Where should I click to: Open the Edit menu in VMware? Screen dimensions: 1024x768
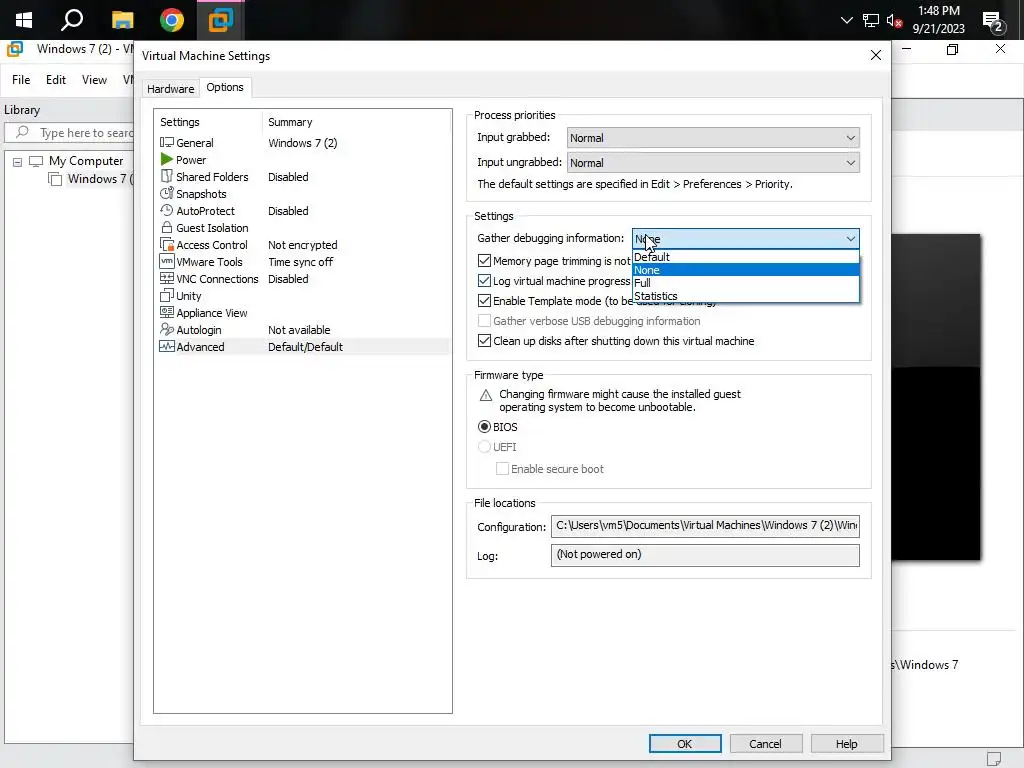[56, 80]
